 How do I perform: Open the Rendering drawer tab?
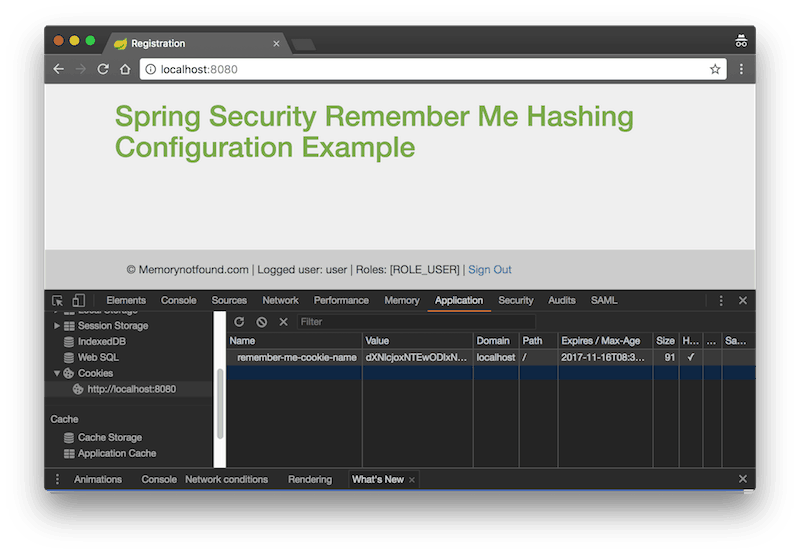310,480
